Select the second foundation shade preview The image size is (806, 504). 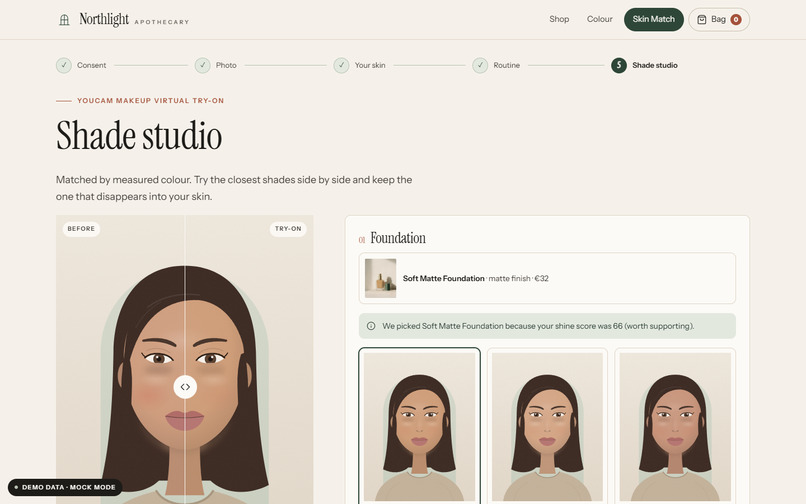[x=547, y=426]
